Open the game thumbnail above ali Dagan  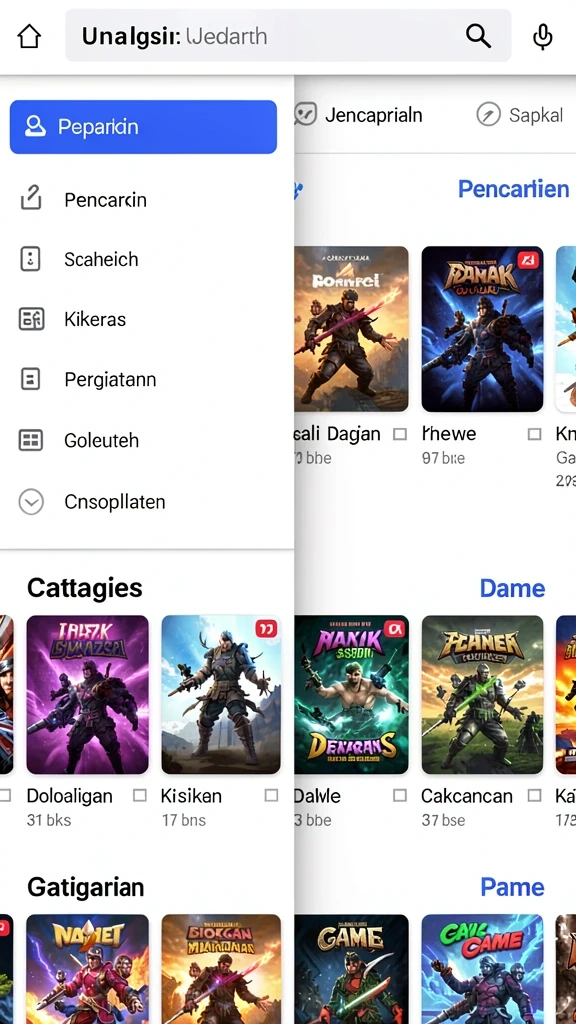click(x=351, y=328)
